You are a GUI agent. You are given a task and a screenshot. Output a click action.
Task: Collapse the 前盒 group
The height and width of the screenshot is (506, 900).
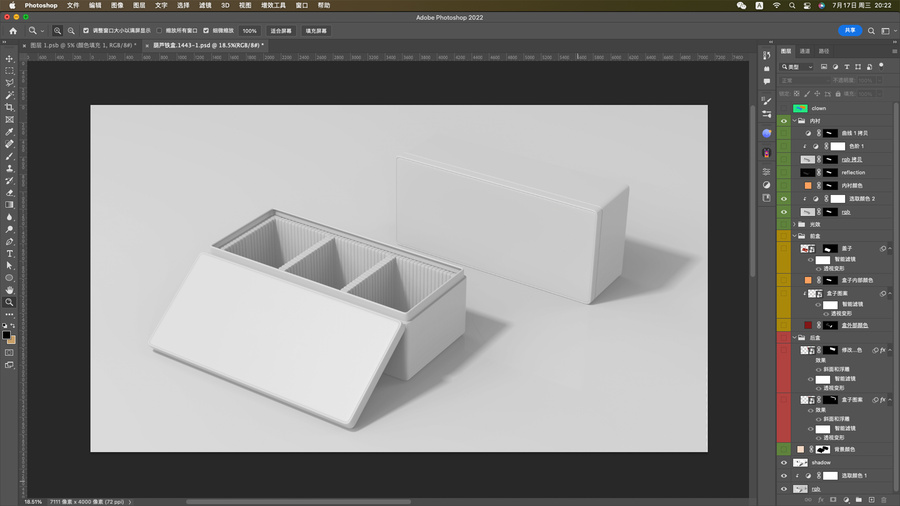click(795, 236)
